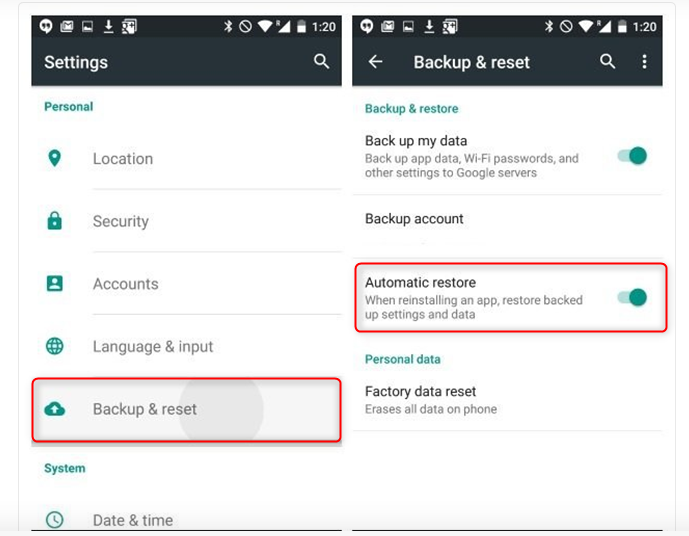Viewport: 689px width, 536px height.
Task: Tap the Date & time clock icon
Action: (x=54, y=520)
